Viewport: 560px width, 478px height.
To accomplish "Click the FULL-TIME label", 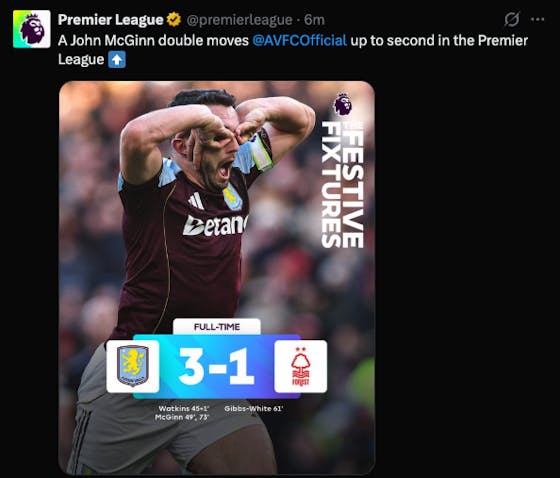I will tap(217, 327).
